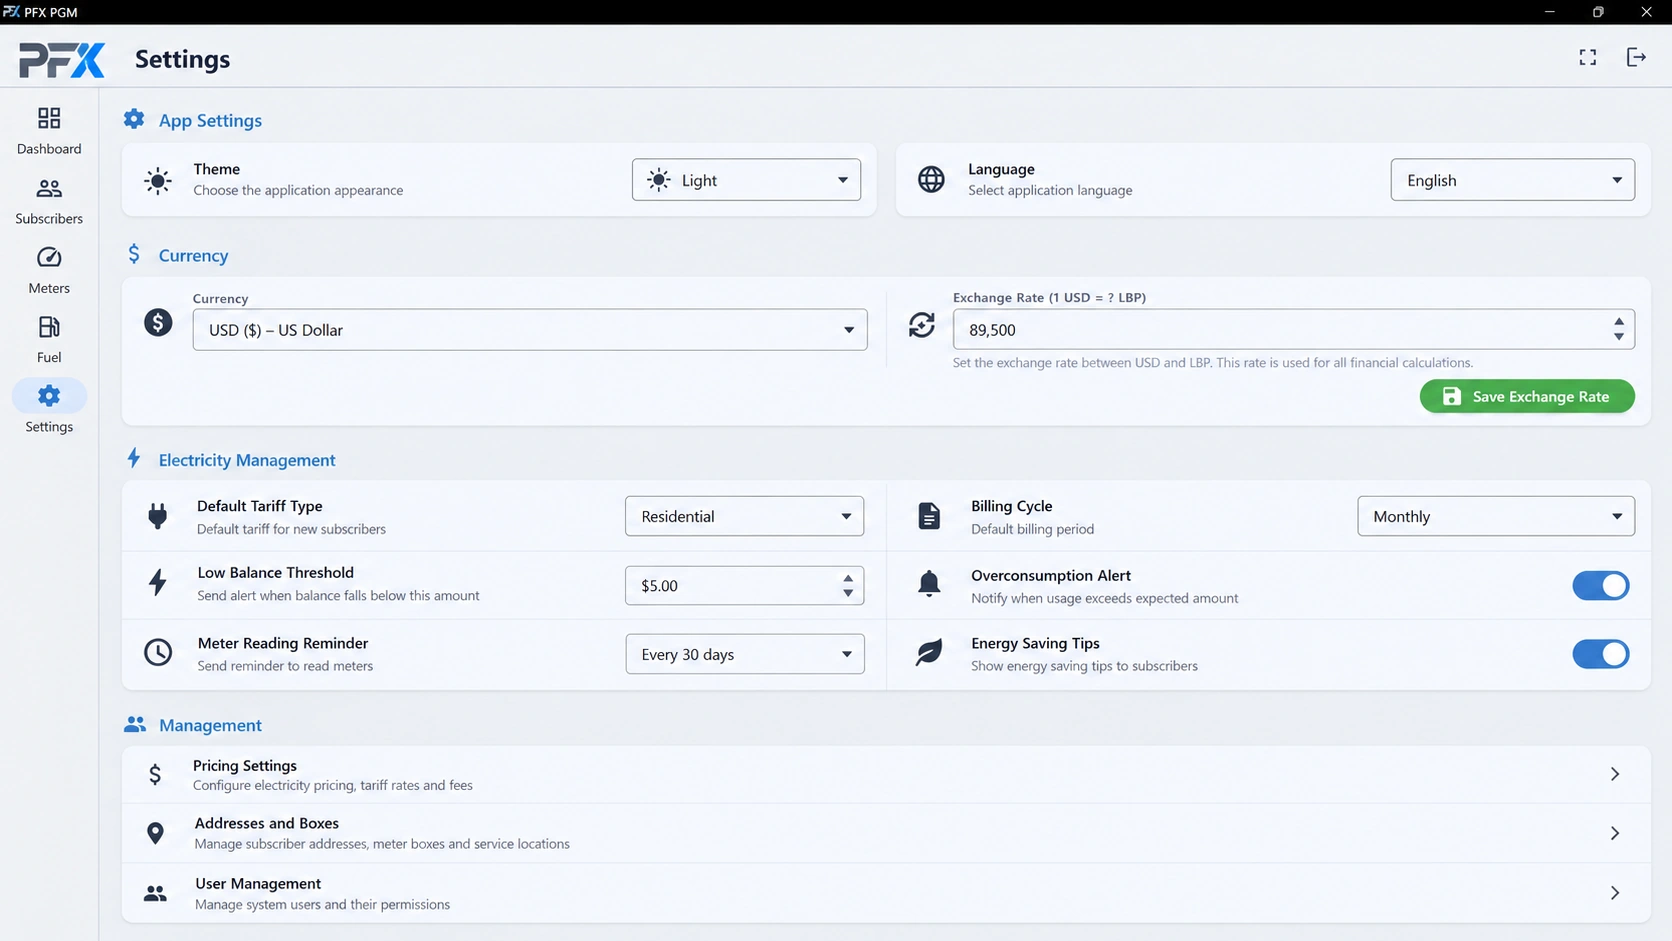The image size is (1672, 941).
Task: Click the Billing Cycle document icon
Action: click(929, 516)
